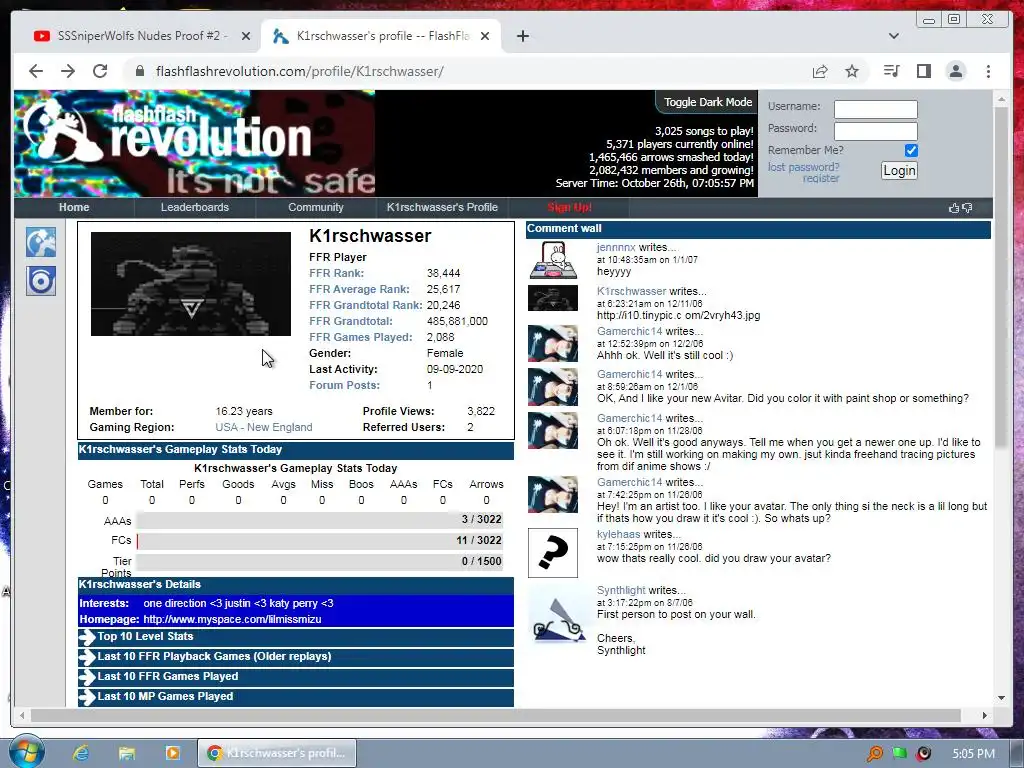Launch Internet Explorer from taskbar

[81, 753]
